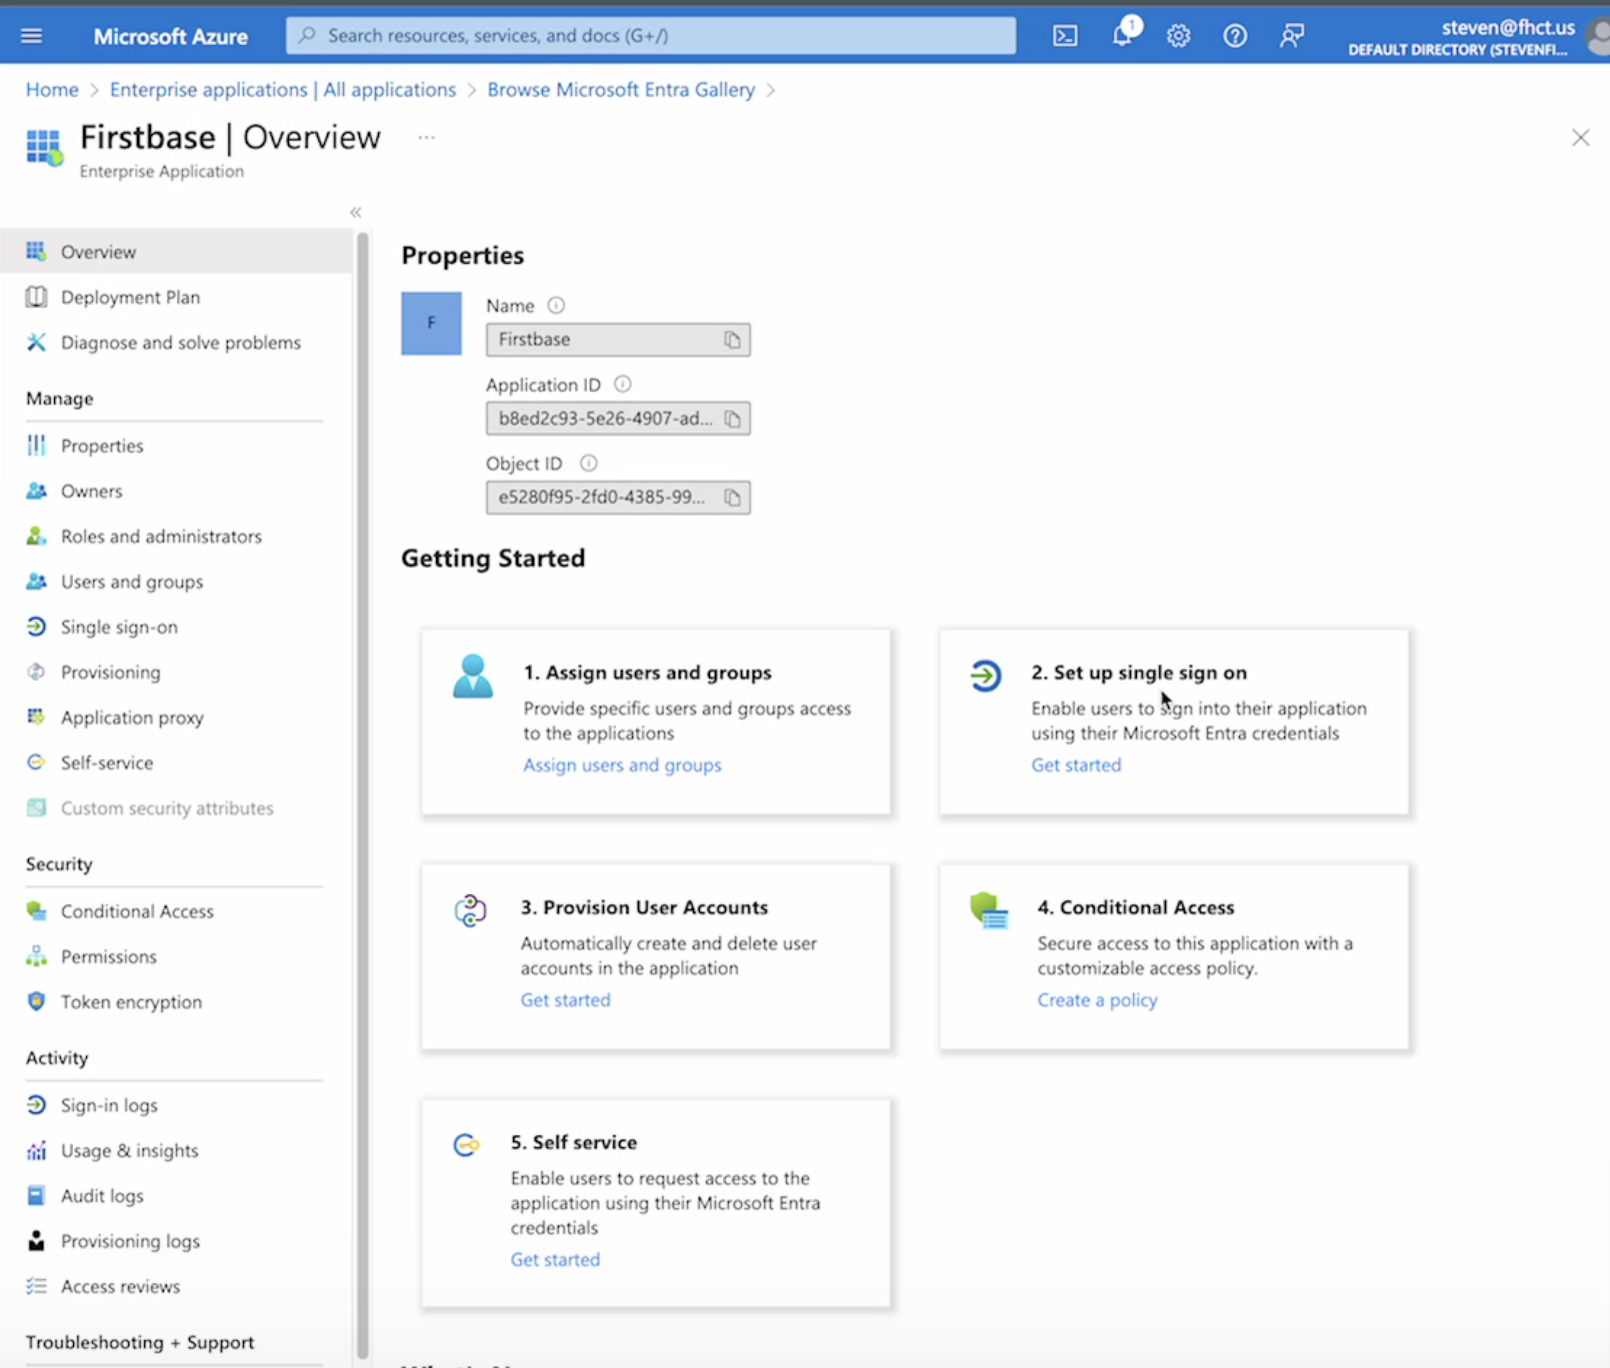1610x1368 pixels.
Task: Click the Assign users and groups link
Action: tap(622, 765)
